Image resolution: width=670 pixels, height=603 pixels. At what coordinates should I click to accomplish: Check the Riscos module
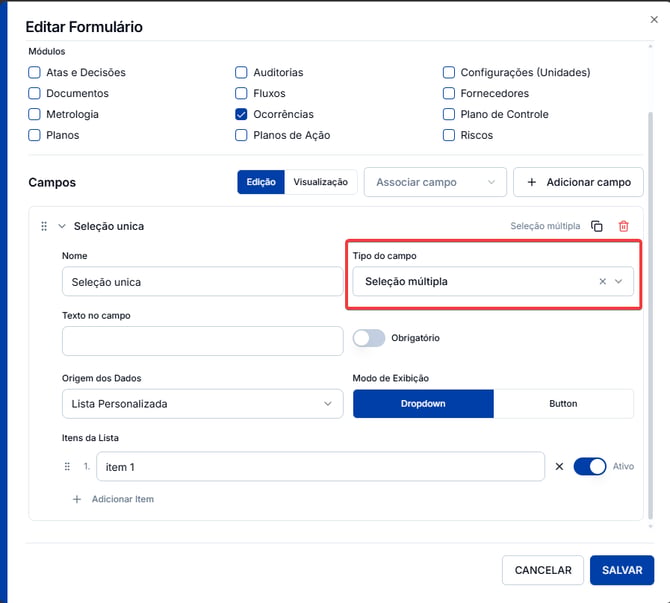click(x=449, y=135)
